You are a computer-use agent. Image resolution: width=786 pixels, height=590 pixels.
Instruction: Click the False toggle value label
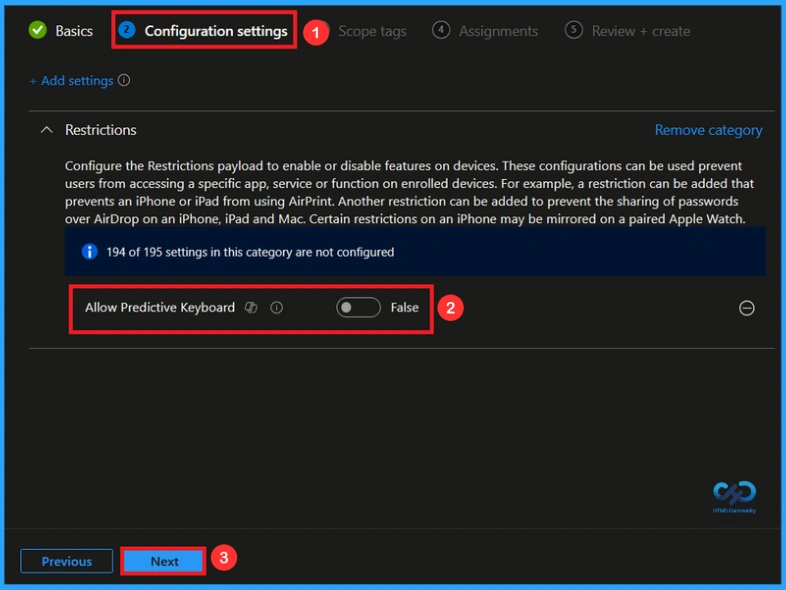405,307
